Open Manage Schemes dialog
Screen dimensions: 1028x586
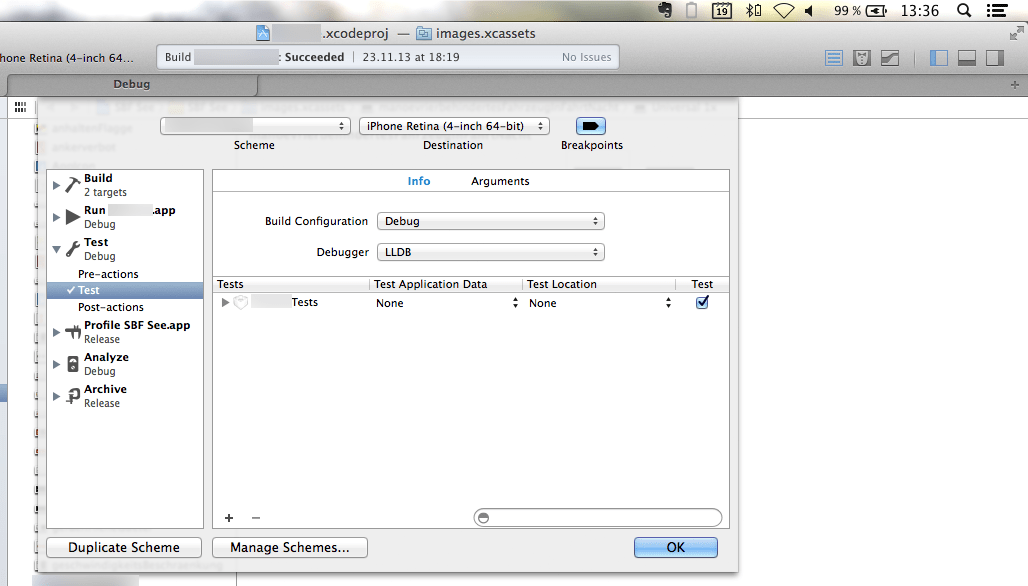tap(289, 547)
